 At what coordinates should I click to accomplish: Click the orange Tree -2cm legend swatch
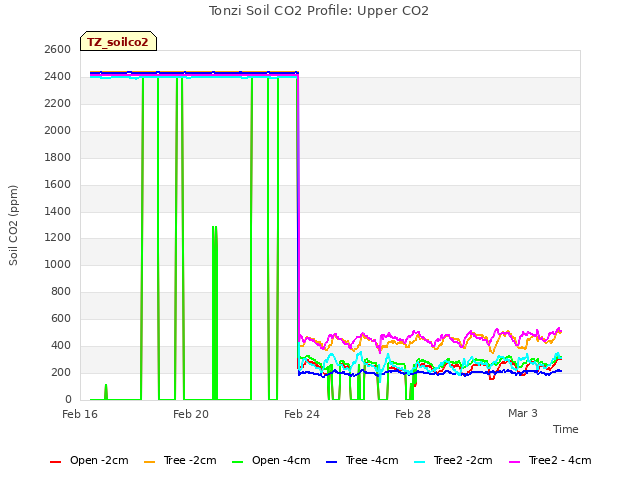tap(149, 462)
